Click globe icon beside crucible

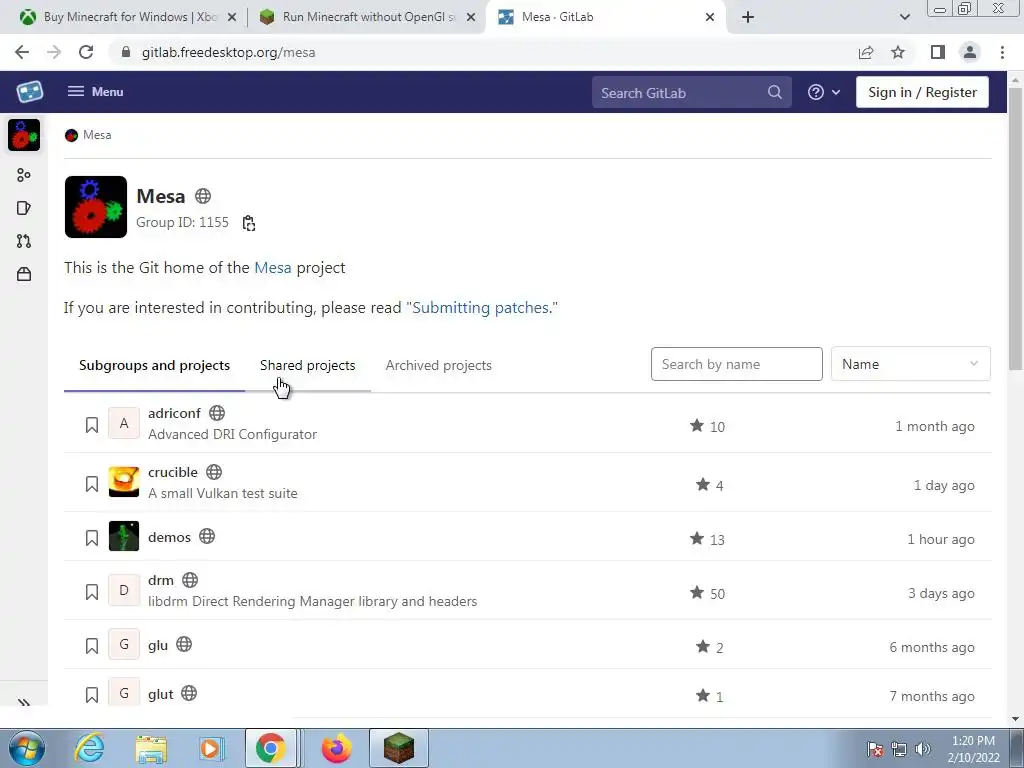[x=214, y=472]
